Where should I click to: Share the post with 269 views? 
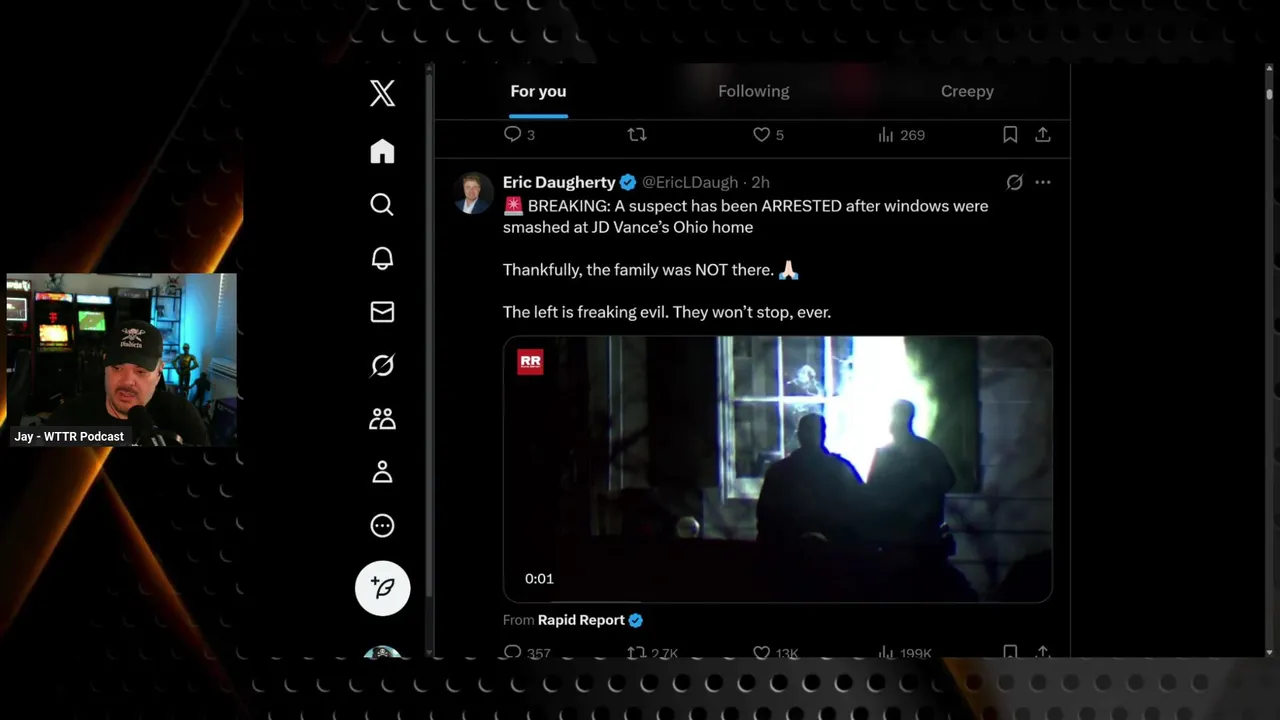tap(1042, 135)
